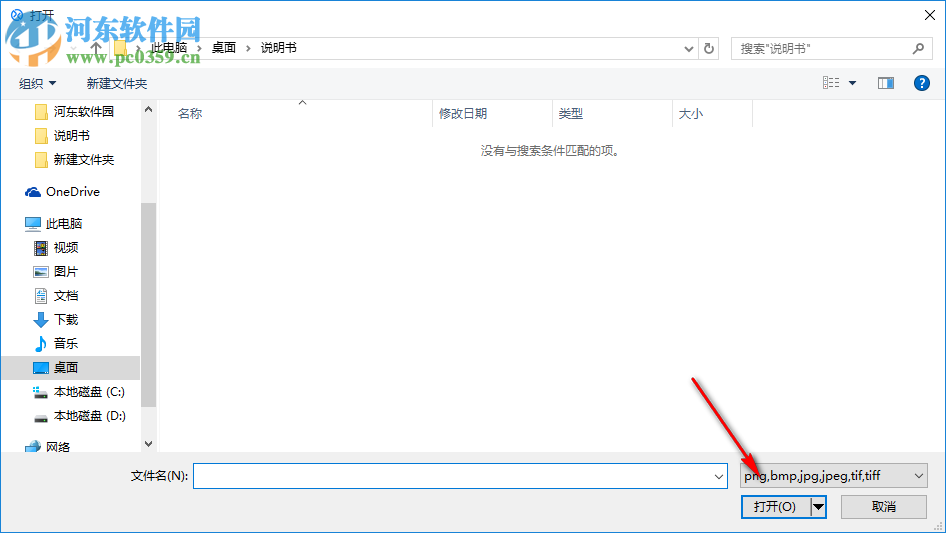Click the Videos film icon in the sidebar
Image resolution: width=946 pixels, height=533 pixels.
40,248
